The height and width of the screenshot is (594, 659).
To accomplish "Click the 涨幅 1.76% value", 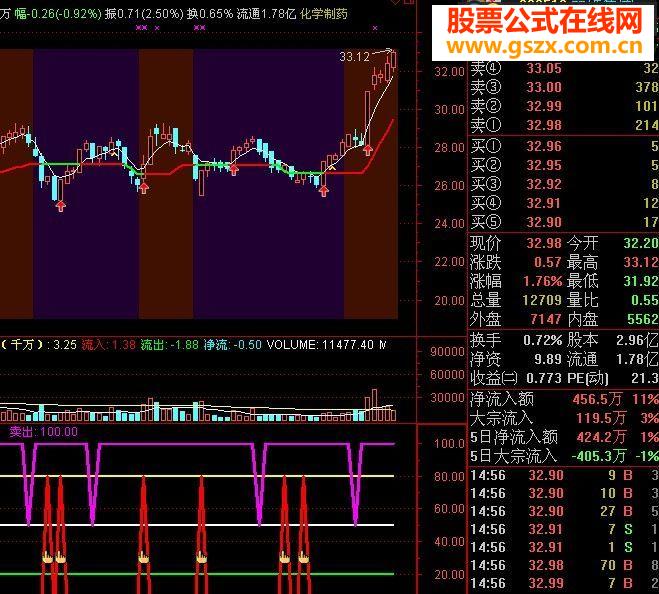I will [x=543, y=281].
